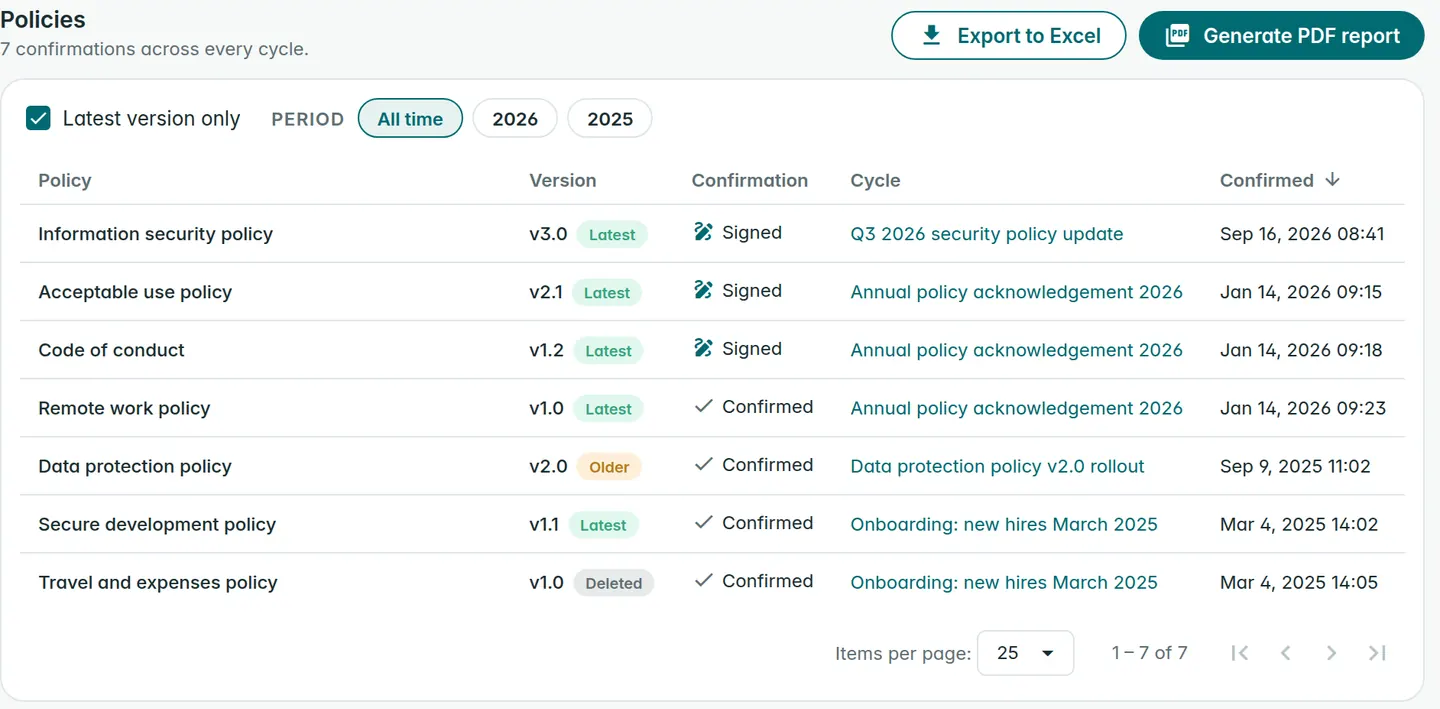Select the Secure development policy row name
The image size is (1440, 709).
point(157,524)
